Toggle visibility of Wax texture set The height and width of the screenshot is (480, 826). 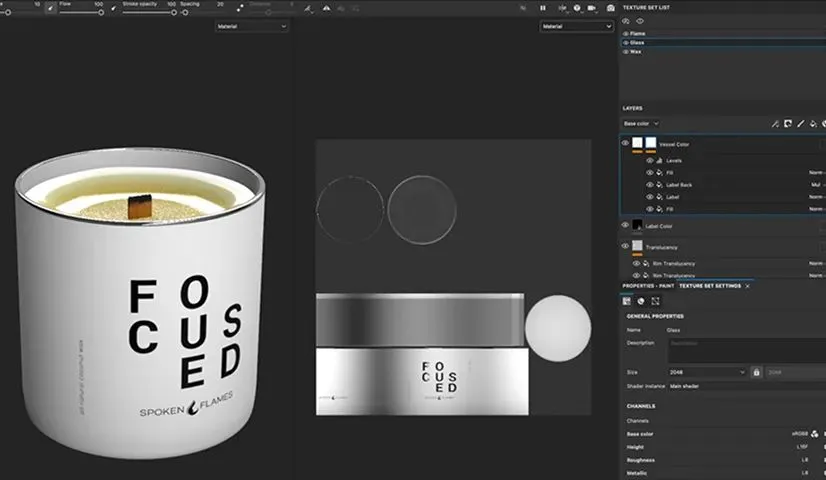(626, 52)
